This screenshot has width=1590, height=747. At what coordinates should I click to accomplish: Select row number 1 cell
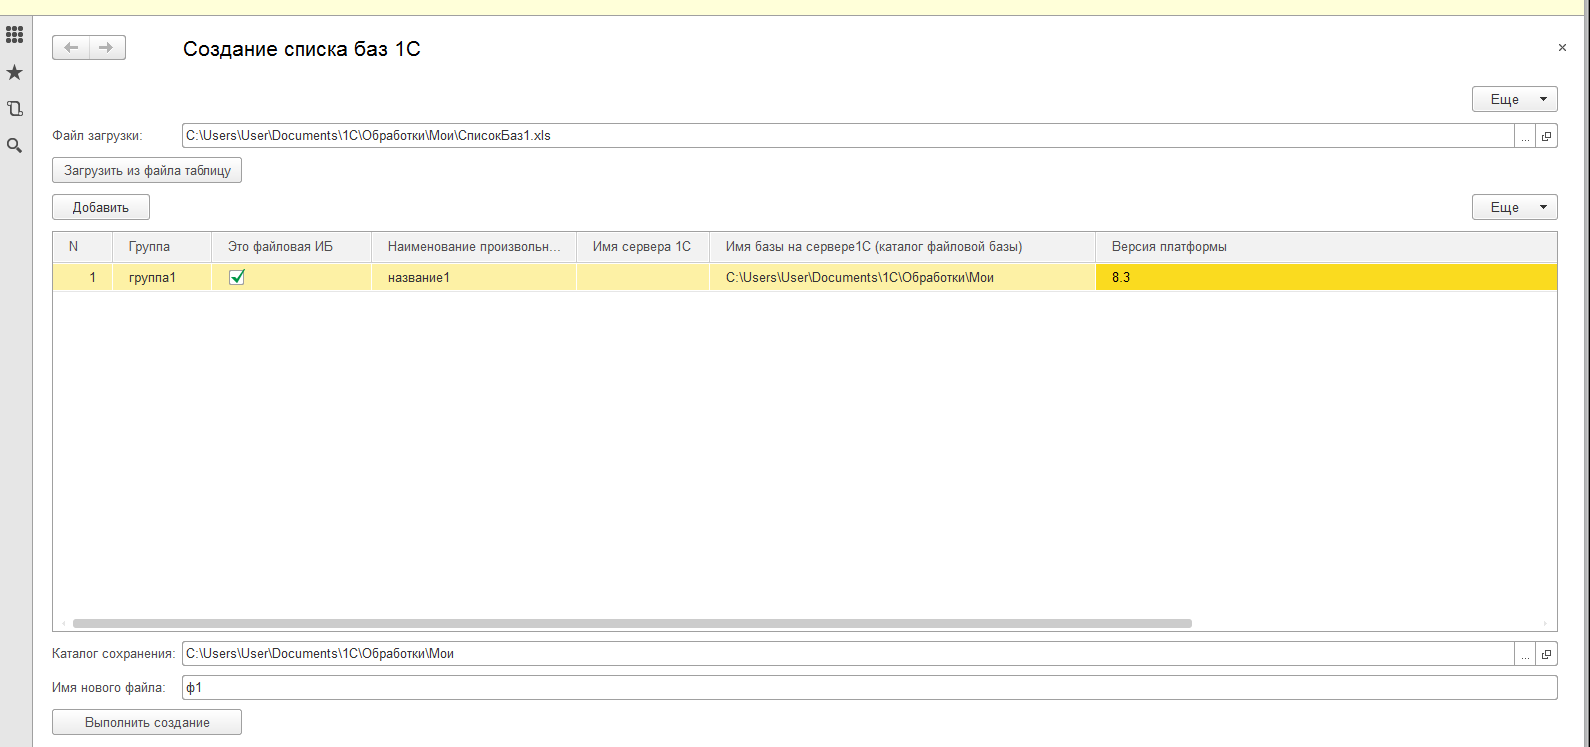point(83,277)
